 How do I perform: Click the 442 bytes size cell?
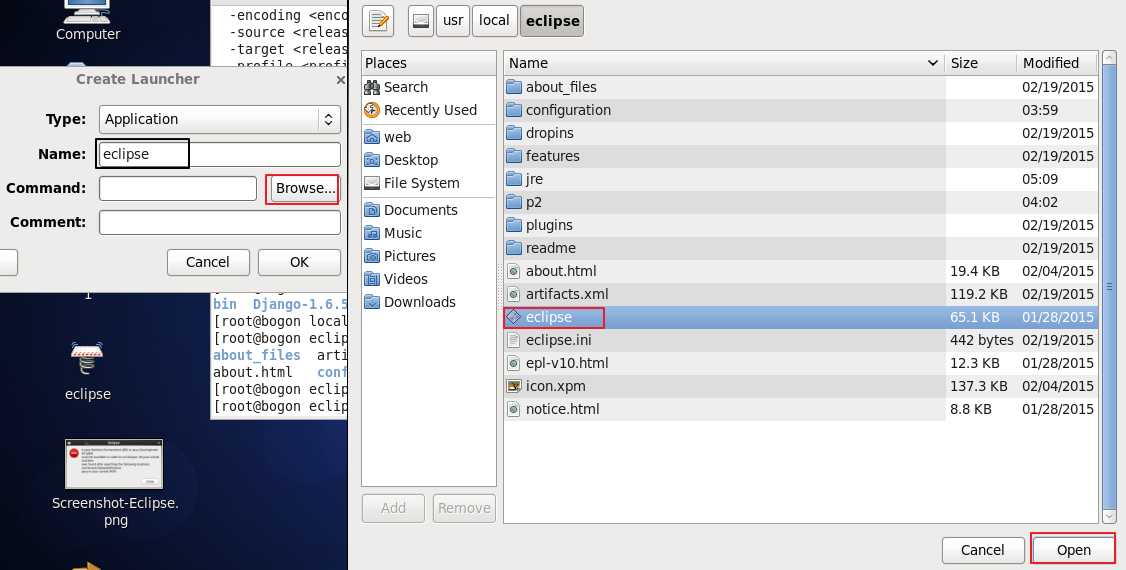982,340
